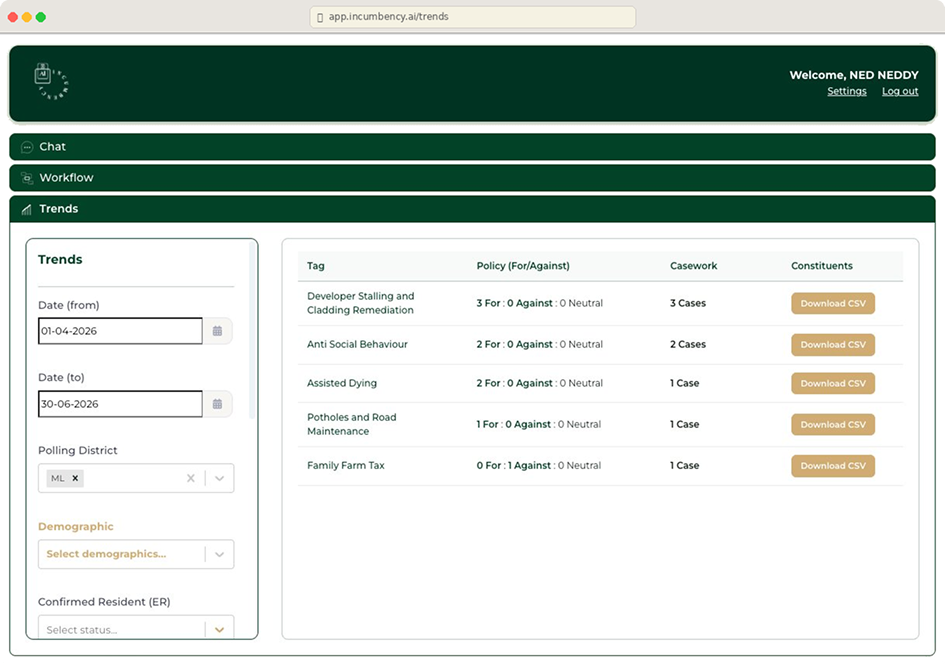Click the Tag column header
945x665 pixels.
[316, 266]
